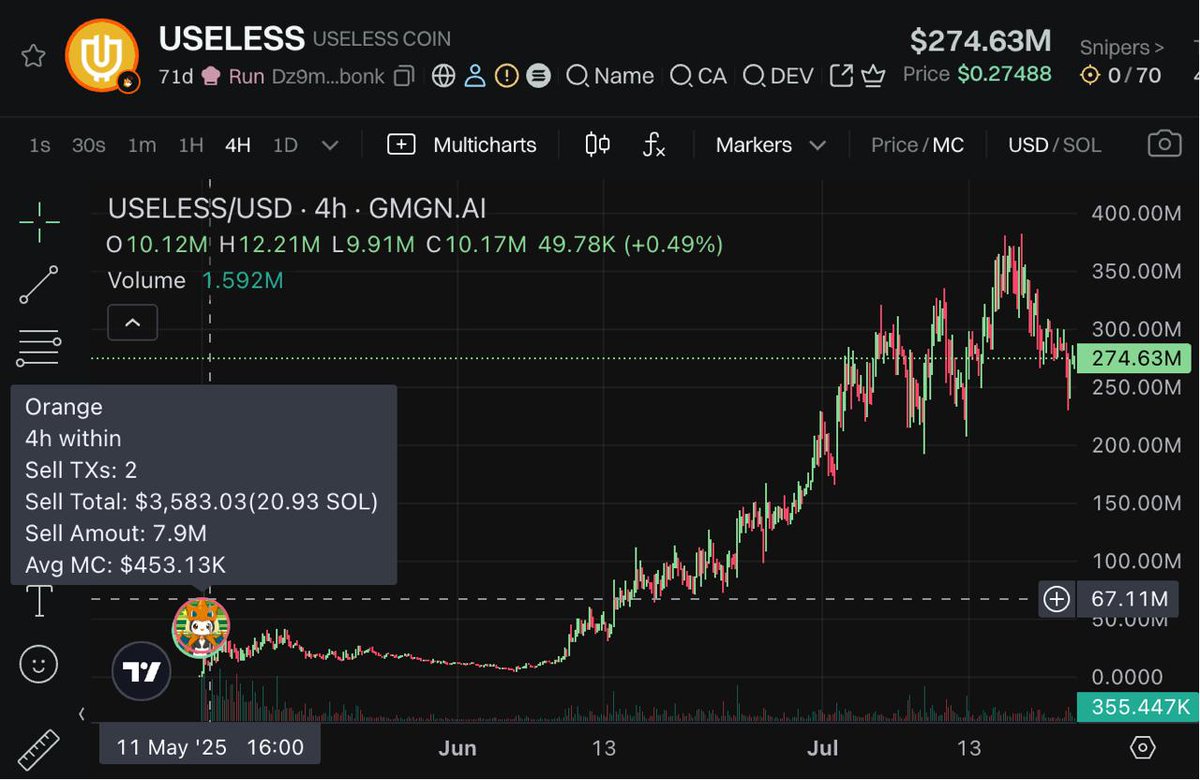
Task: Switch chart to Price mode
Action: [893, 145]
